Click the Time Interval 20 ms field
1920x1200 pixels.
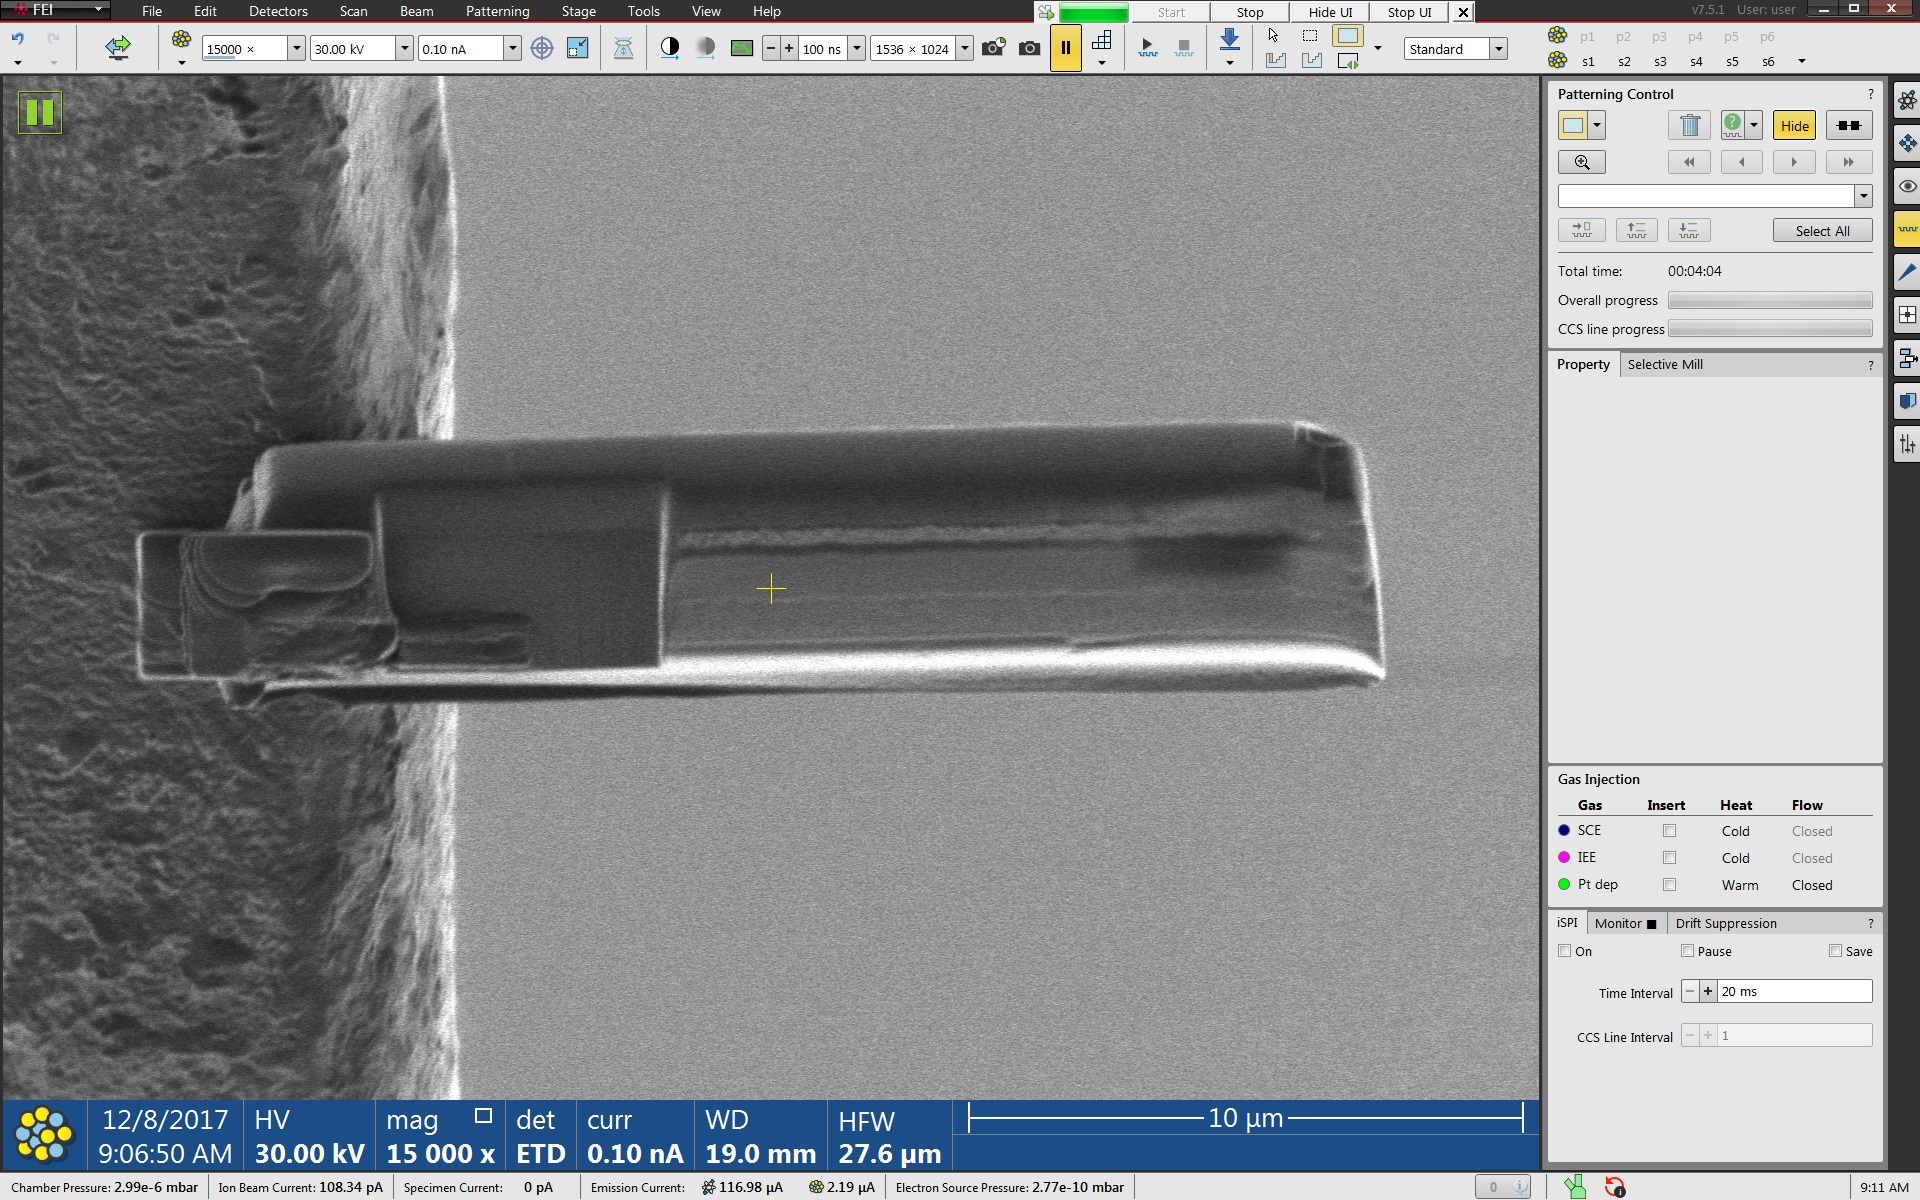click(1794, 991)
